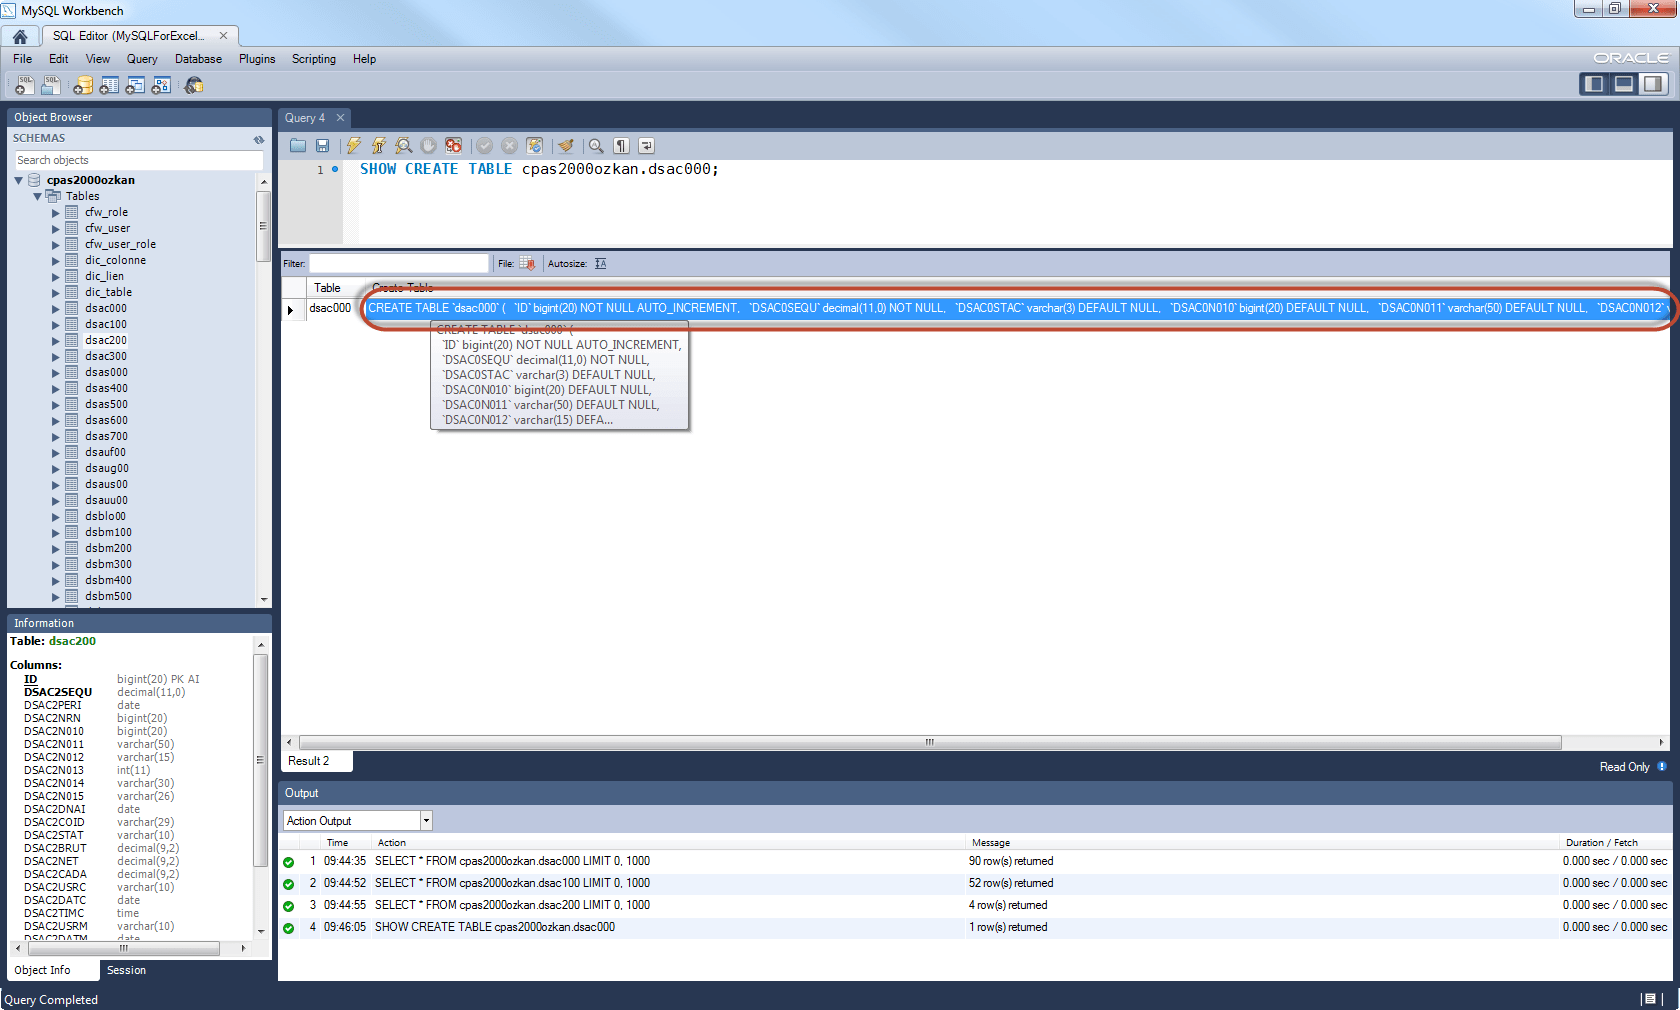Save the script to a file
This screenshot has width=1680, height=1010.
coord(322,146)
